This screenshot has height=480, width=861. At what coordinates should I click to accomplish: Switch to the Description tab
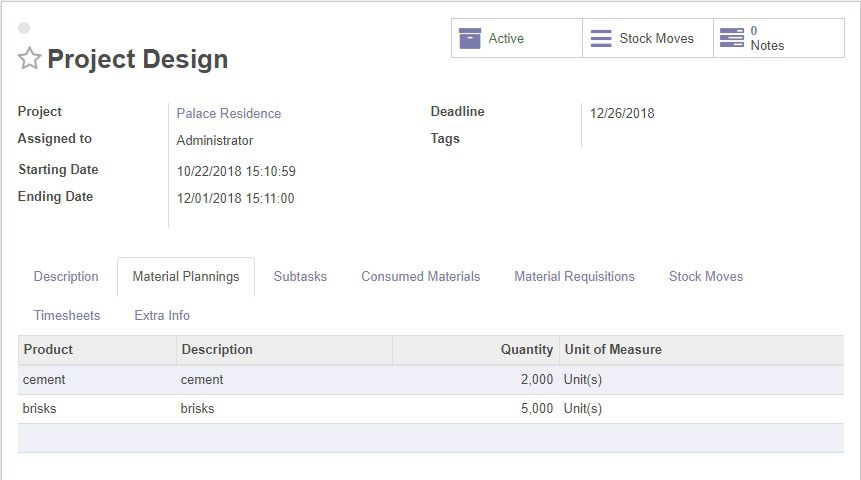[x=66, y=276]
